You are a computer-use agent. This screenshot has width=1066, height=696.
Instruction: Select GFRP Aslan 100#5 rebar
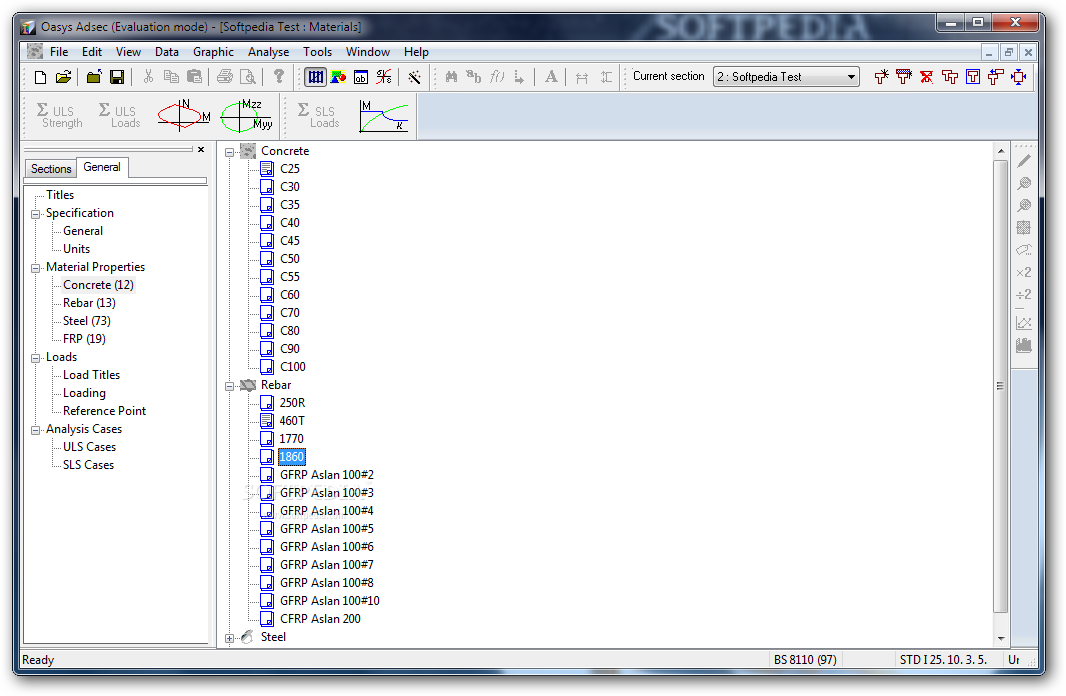click(326, 529)
